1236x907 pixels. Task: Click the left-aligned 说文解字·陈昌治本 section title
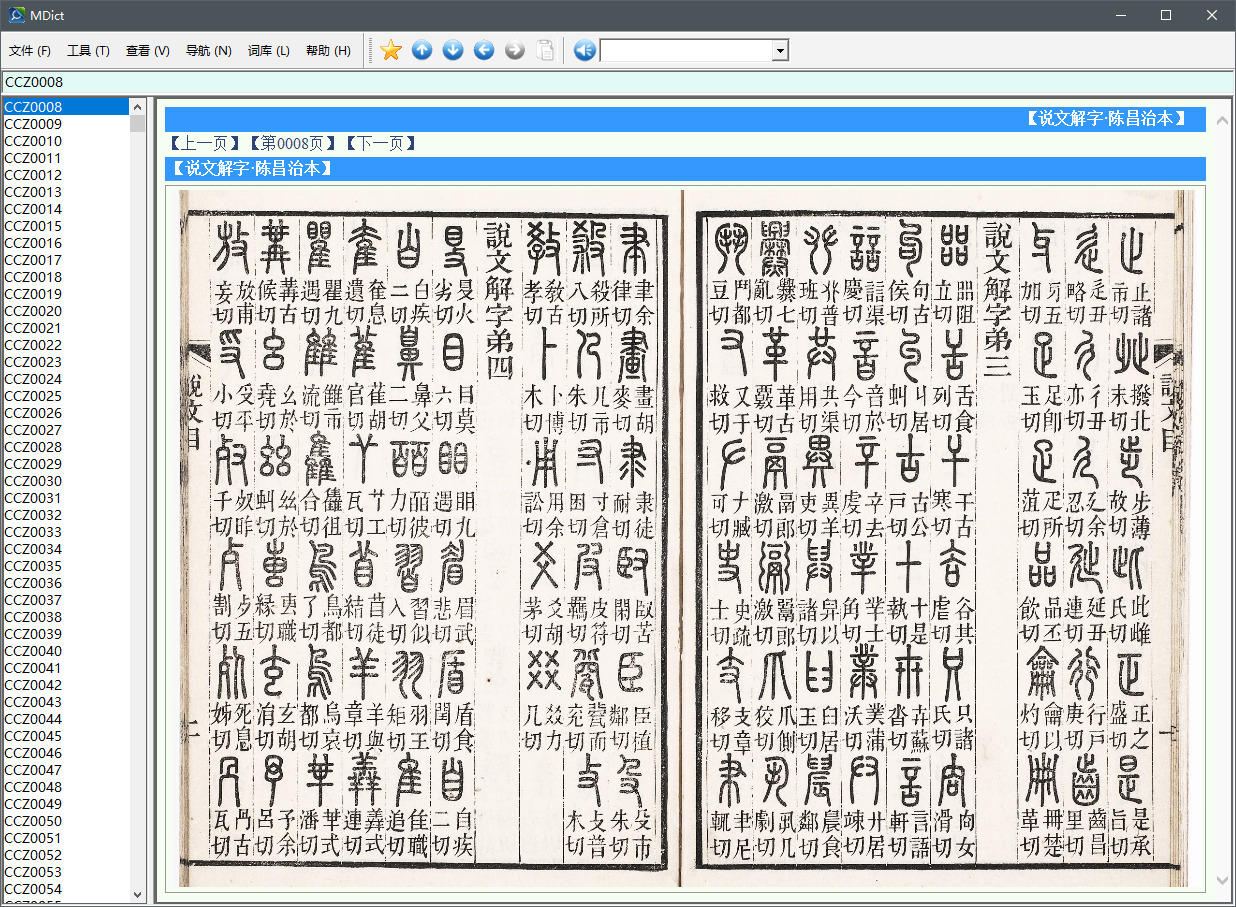(252, 168)
